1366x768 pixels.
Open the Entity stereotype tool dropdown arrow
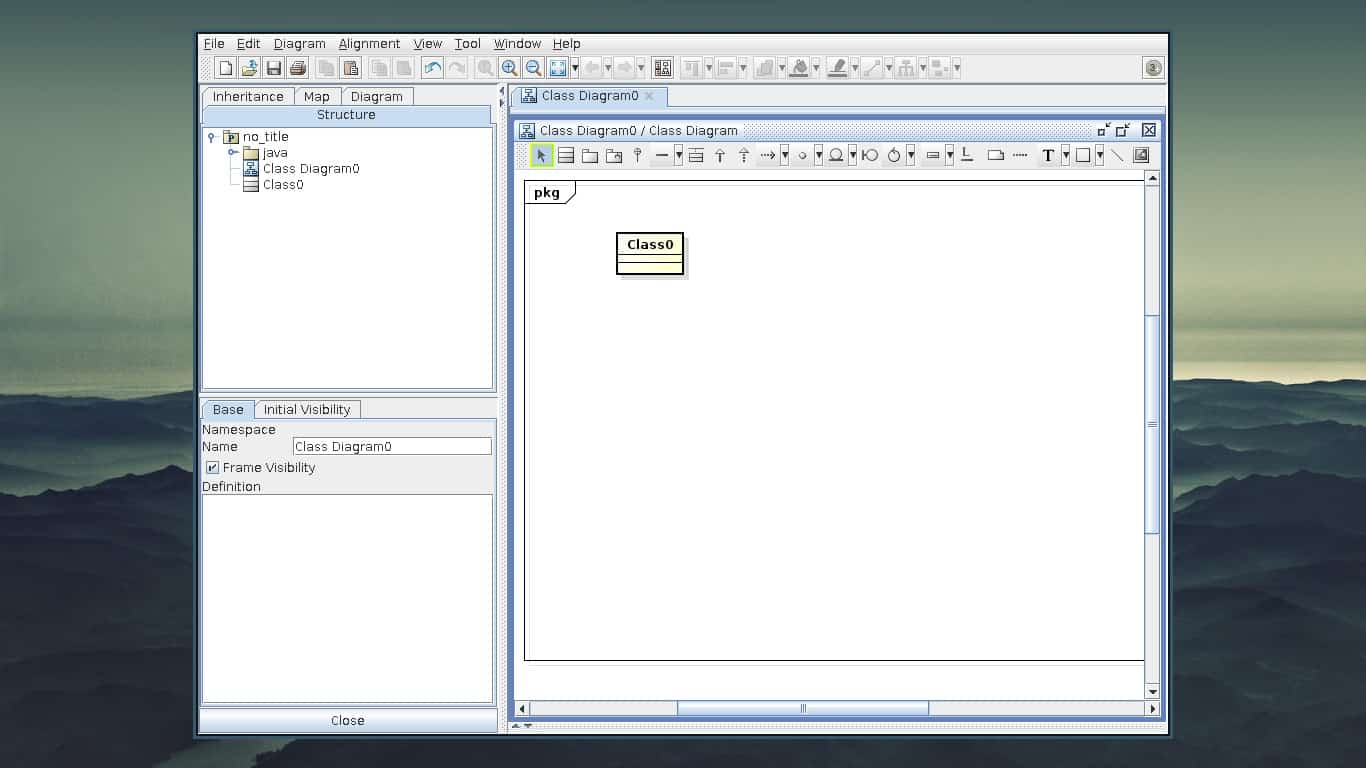click(x=853, y=155)
